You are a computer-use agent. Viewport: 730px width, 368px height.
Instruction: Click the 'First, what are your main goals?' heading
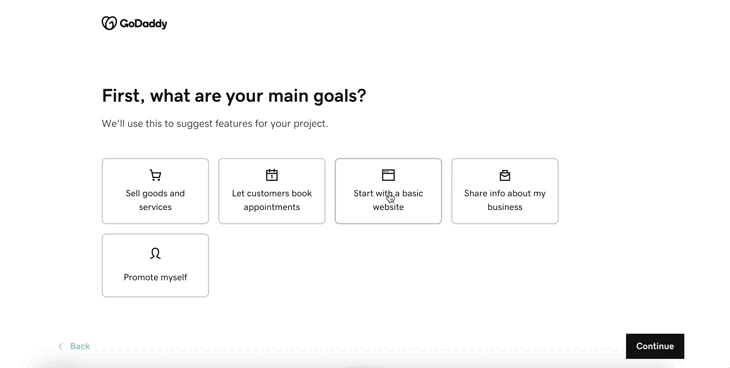pyautogui.click(x=234, y=96)
